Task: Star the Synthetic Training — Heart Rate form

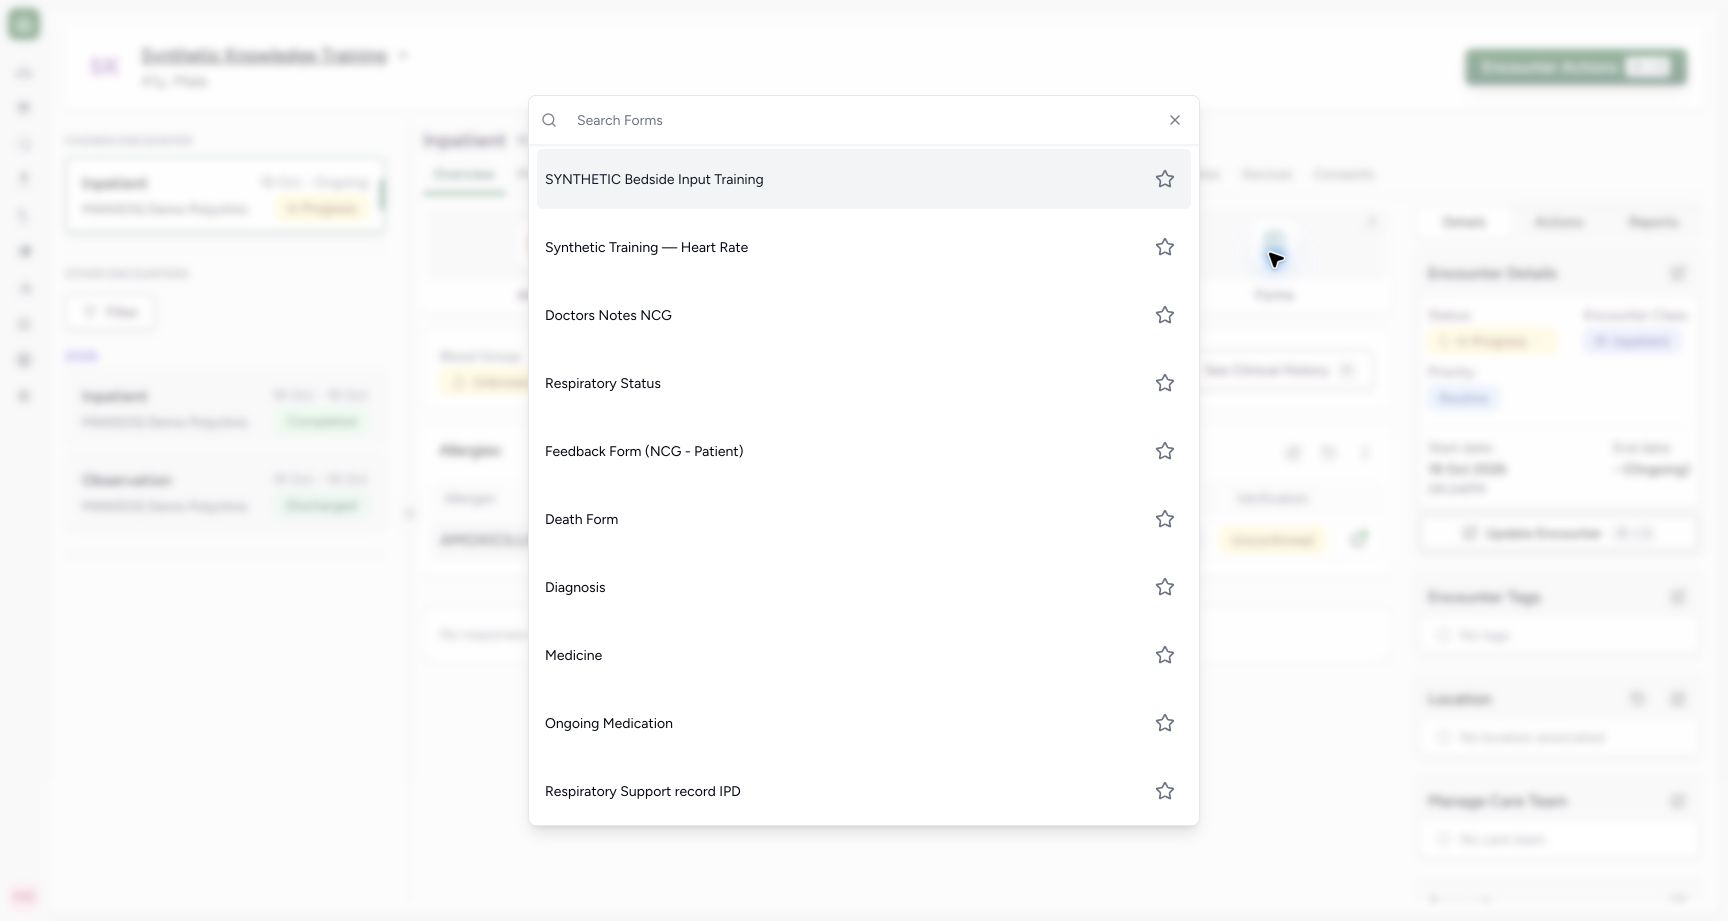Action: point(1165,247)
